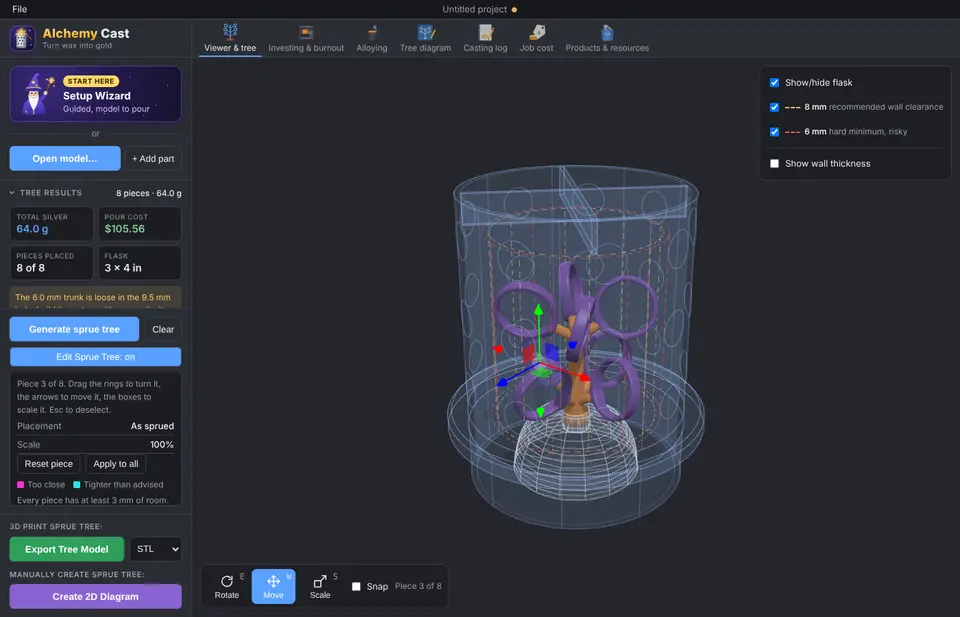Click Export Tree Model button

pyautogui.click(x=67, y=549)
